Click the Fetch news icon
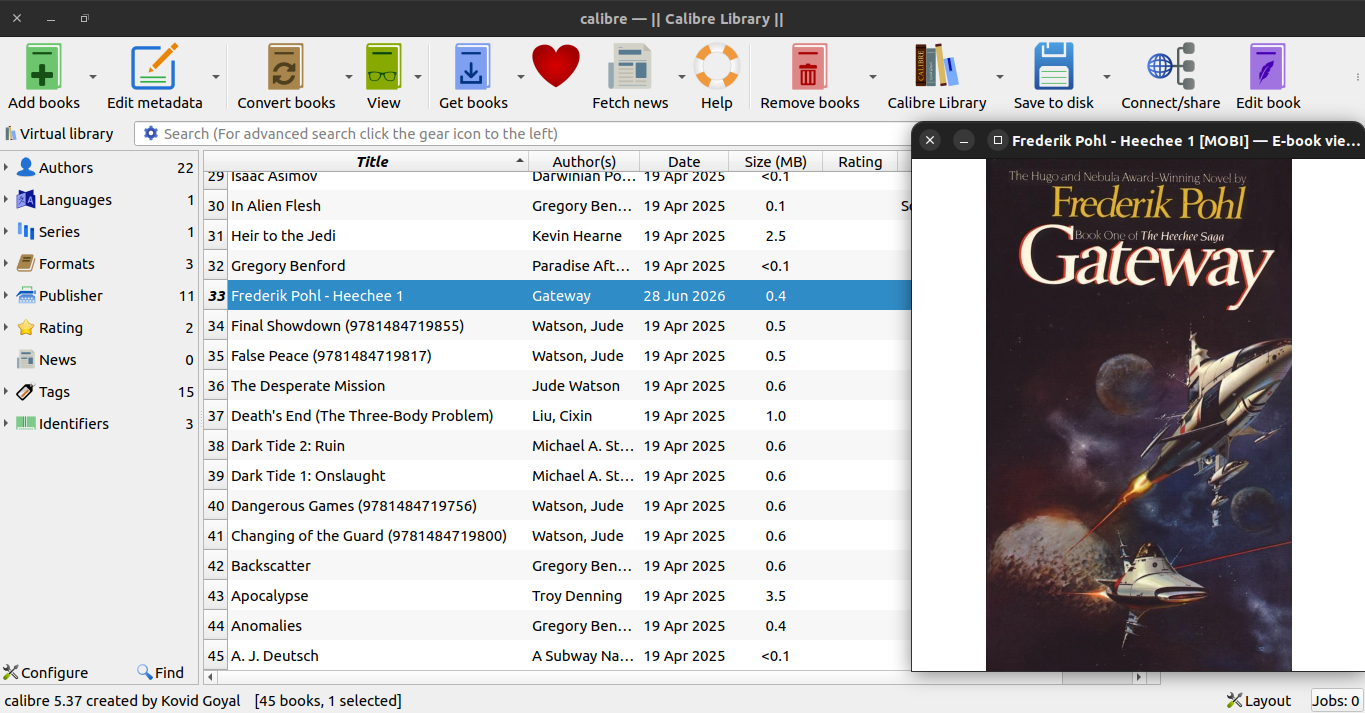This screenshot has height=713, width=1365. (630, 67)
